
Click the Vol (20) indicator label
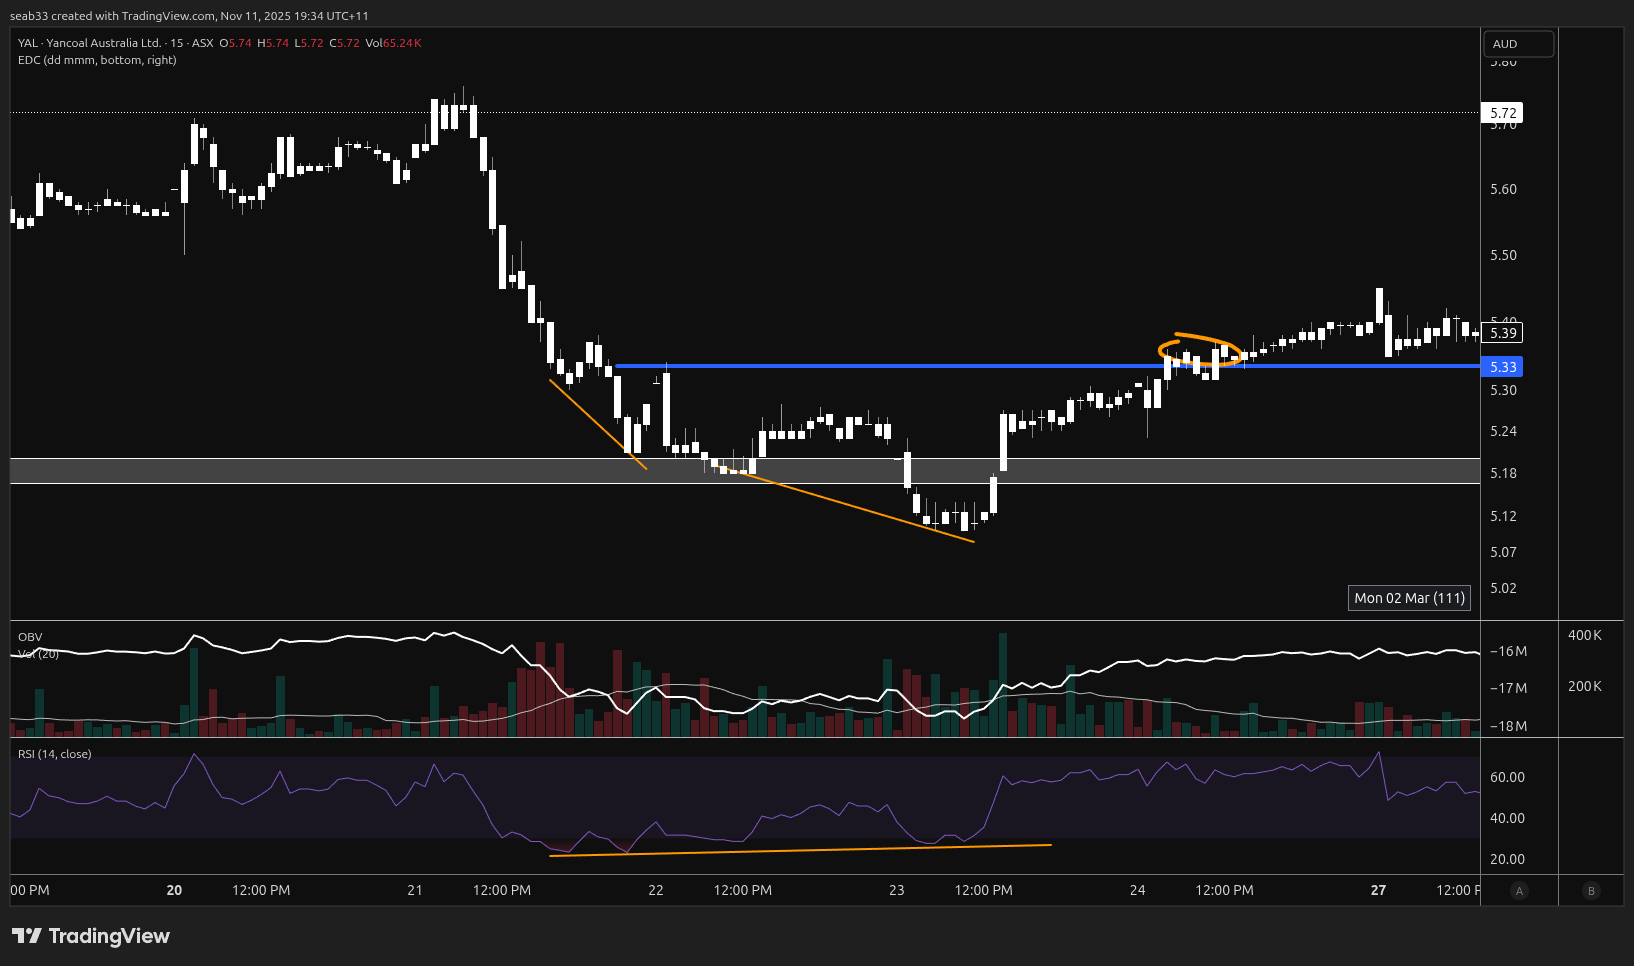click(40, 654)
